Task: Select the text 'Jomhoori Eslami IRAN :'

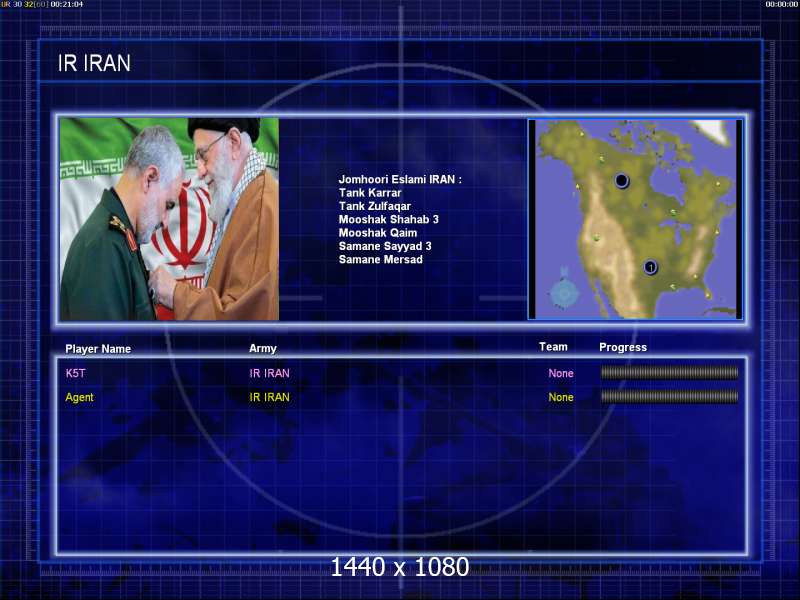Action: [400, 180]
